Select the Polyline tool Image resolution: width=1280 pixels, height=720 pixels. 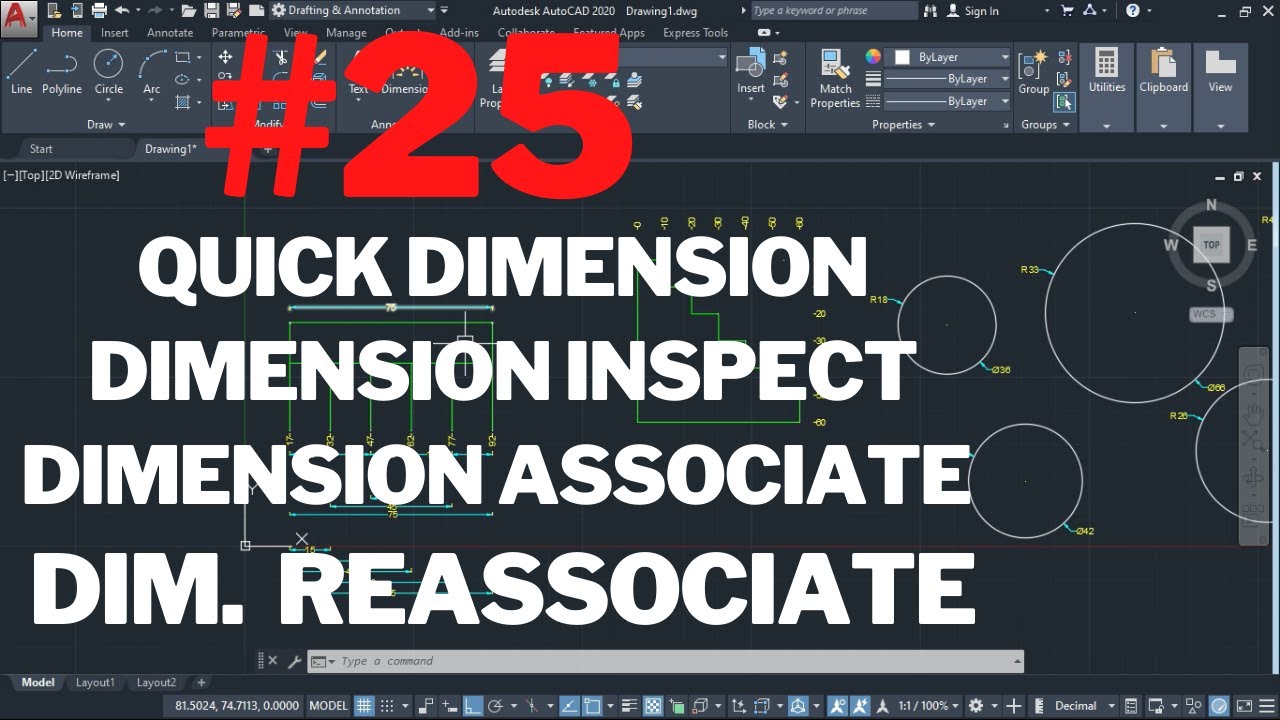pyautogui.click(x=62, y=72)
